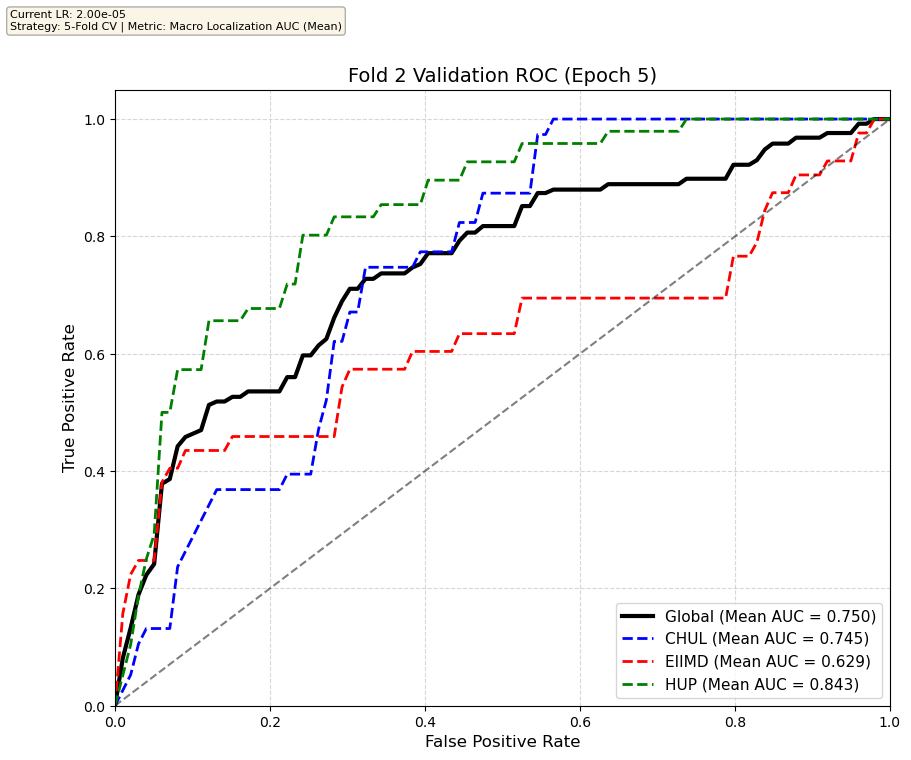
Task: Click the 0.4 tick label on x-axis
Action: pos(425,721)
